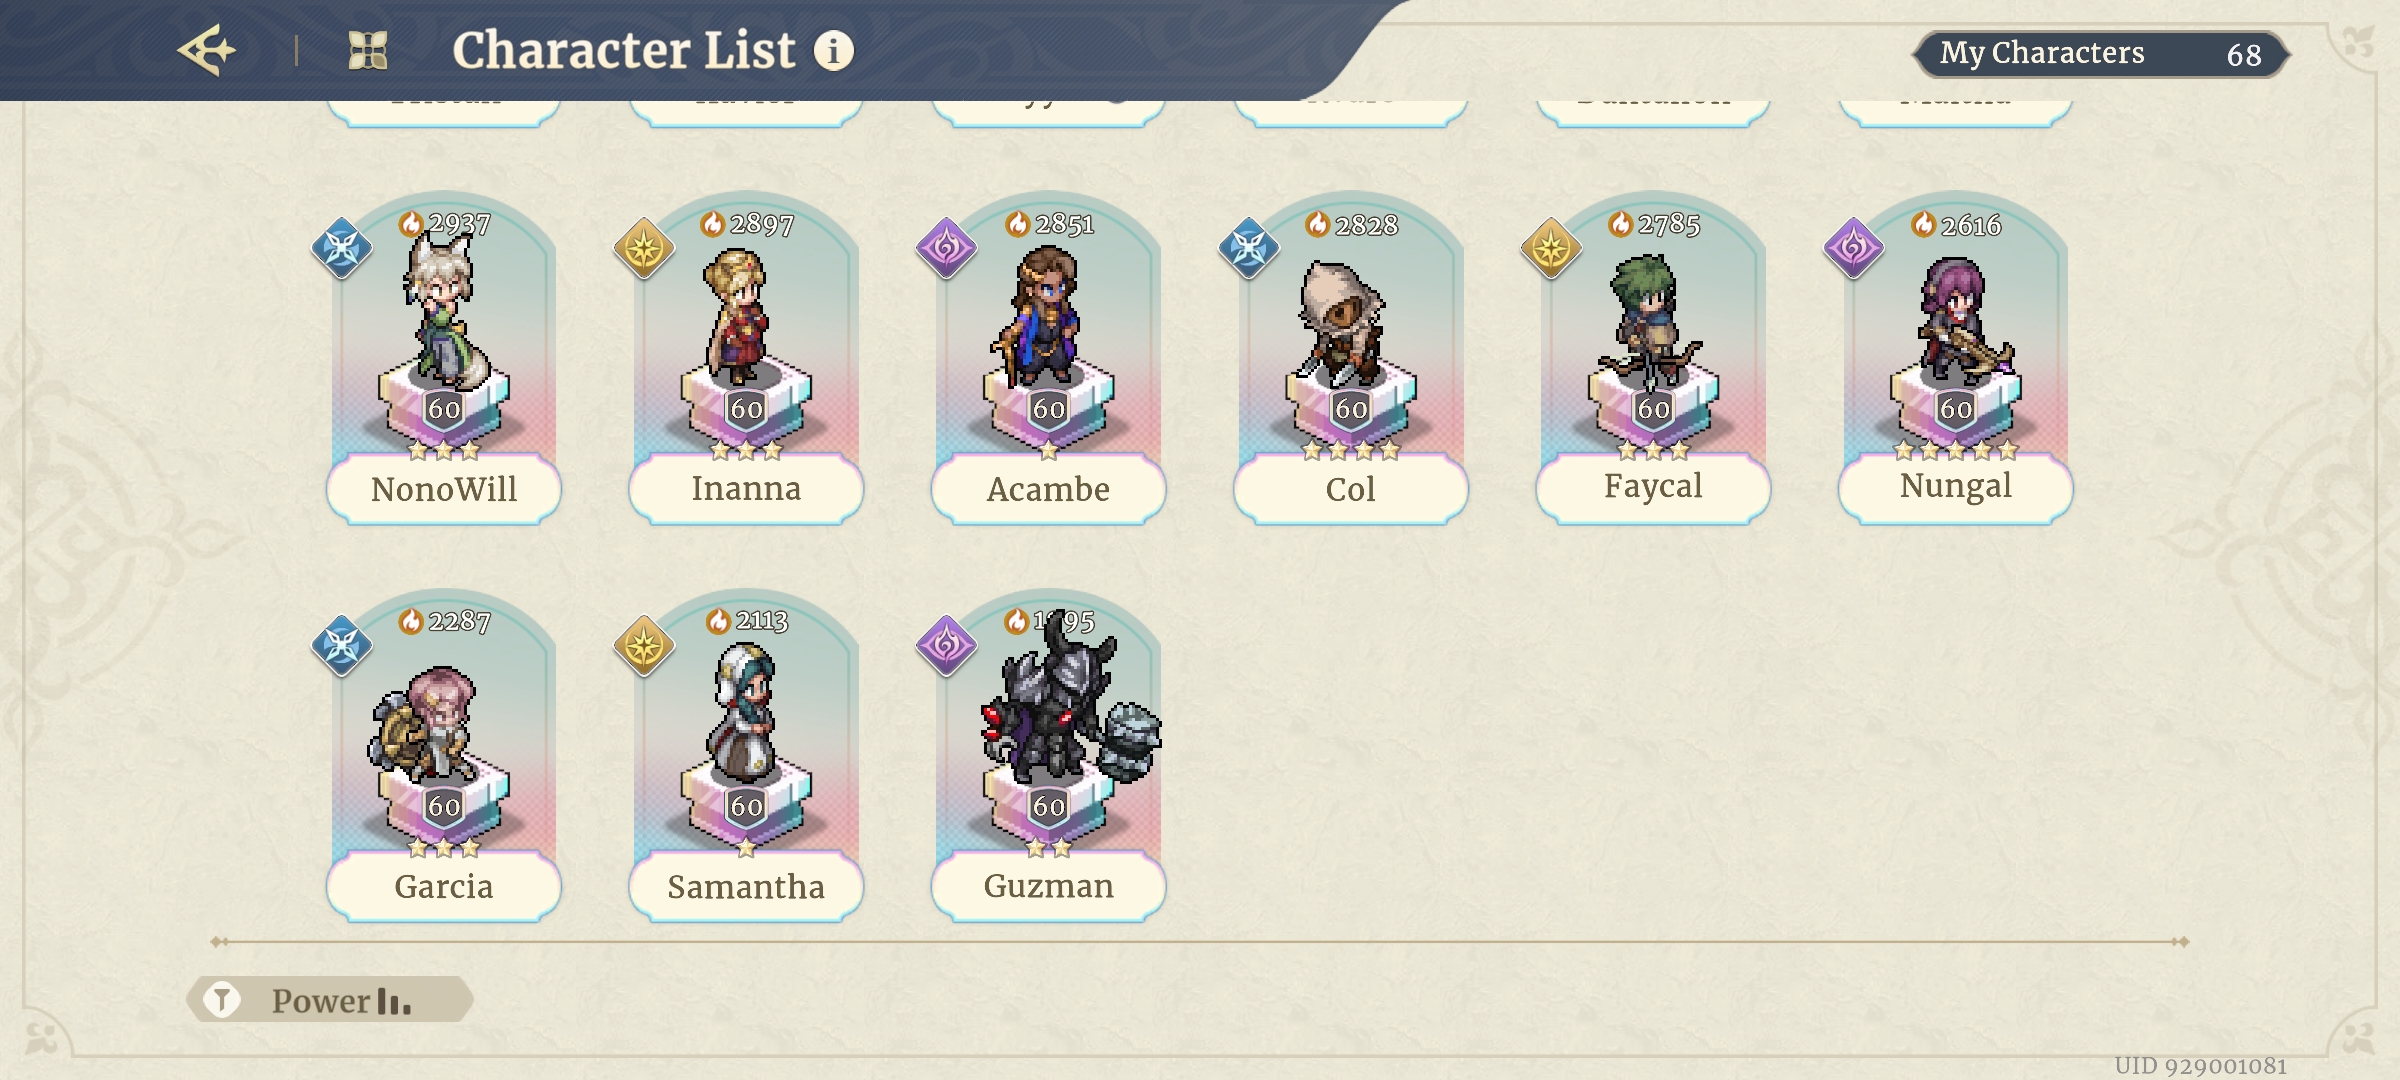Click the Nungal name label

tap(1955, 487)
